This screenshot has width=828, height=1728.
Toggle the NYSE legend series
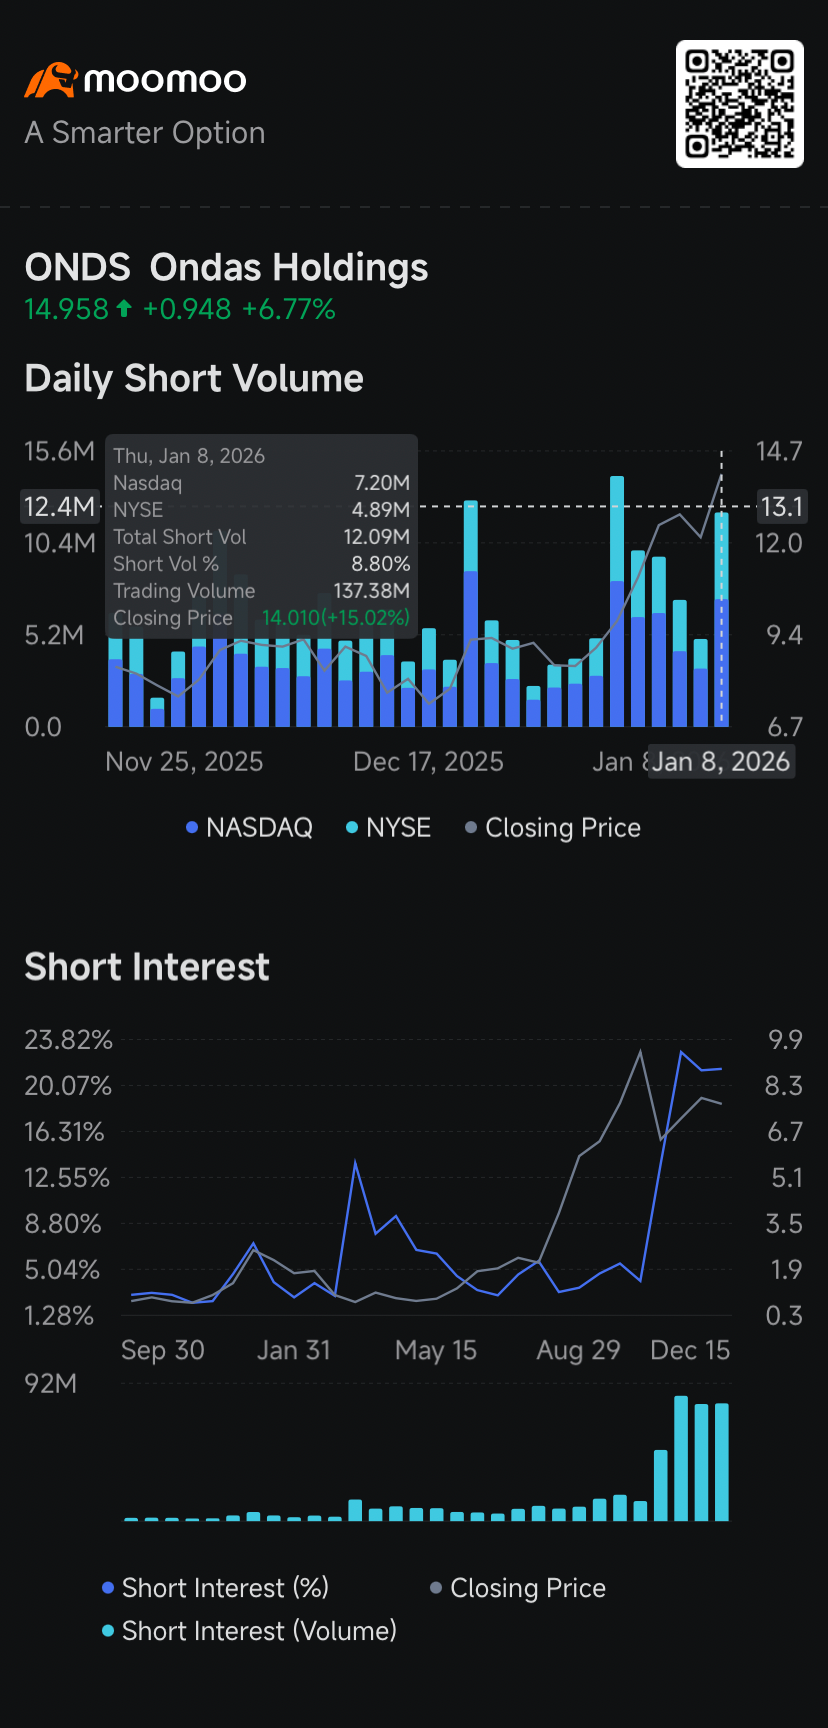(389, 828)
